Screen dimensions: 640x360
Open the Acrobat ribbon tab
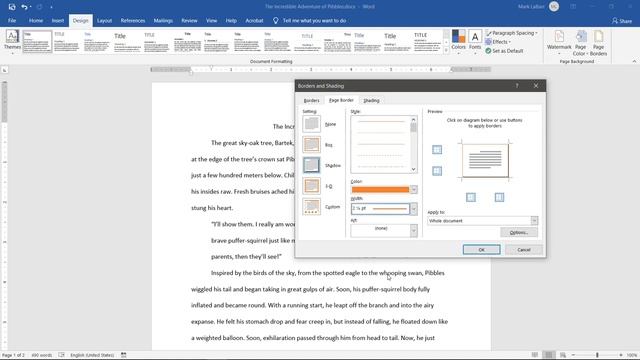tap(254, 20)
